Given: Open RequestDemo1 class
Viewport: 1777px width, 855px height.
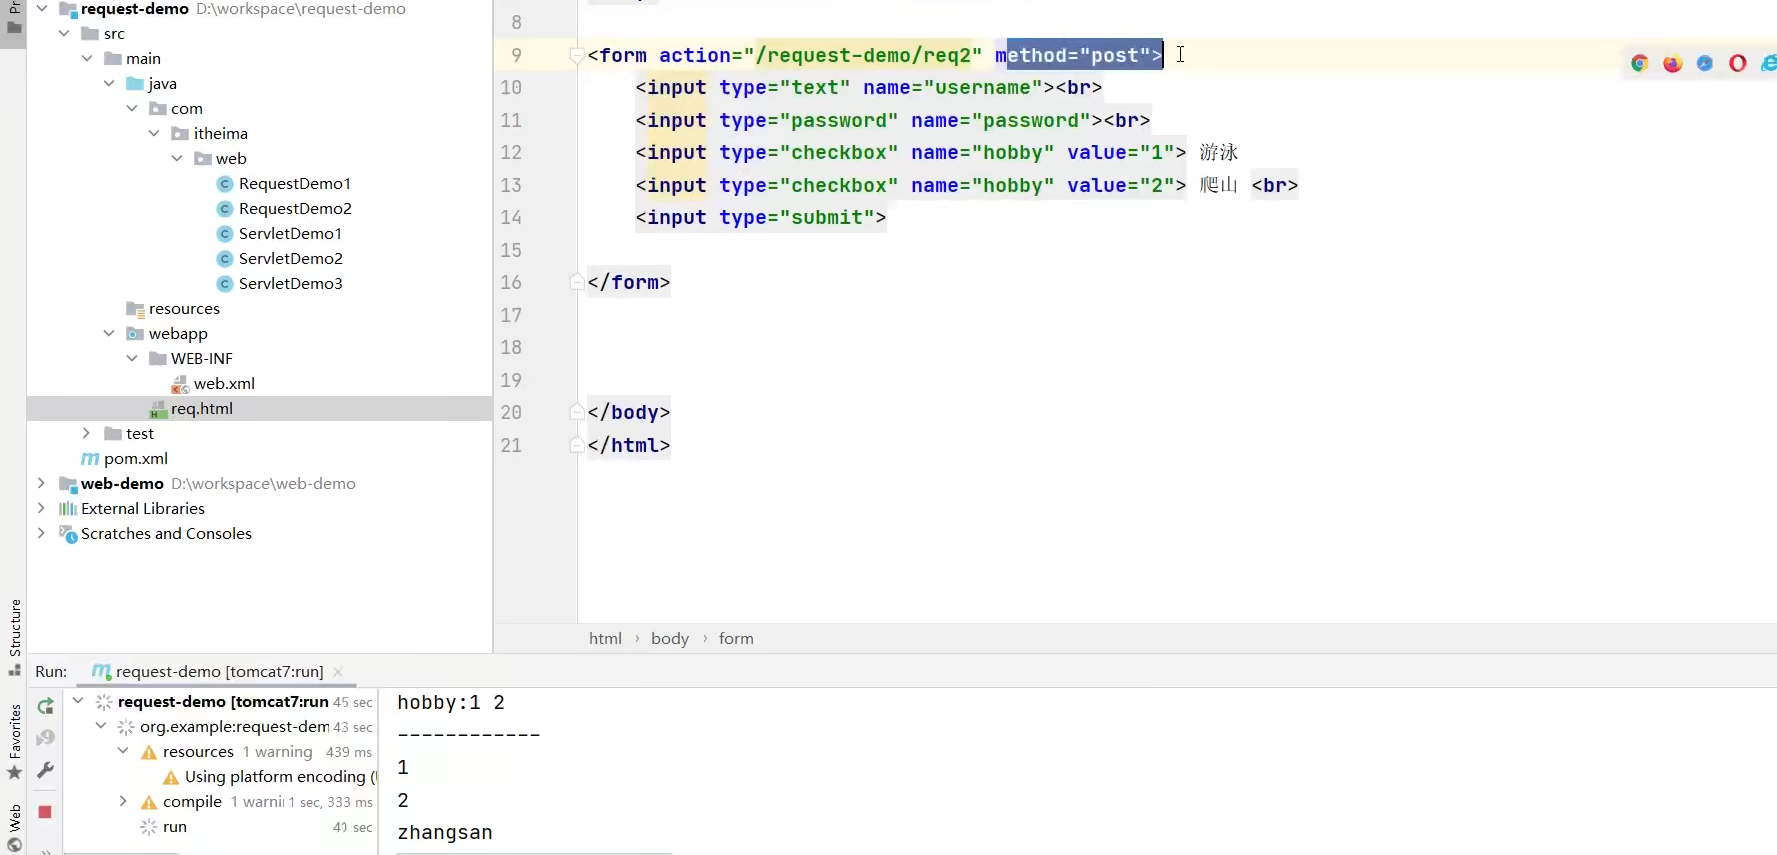Looking at the screenshot, I should tap(294, 183).
